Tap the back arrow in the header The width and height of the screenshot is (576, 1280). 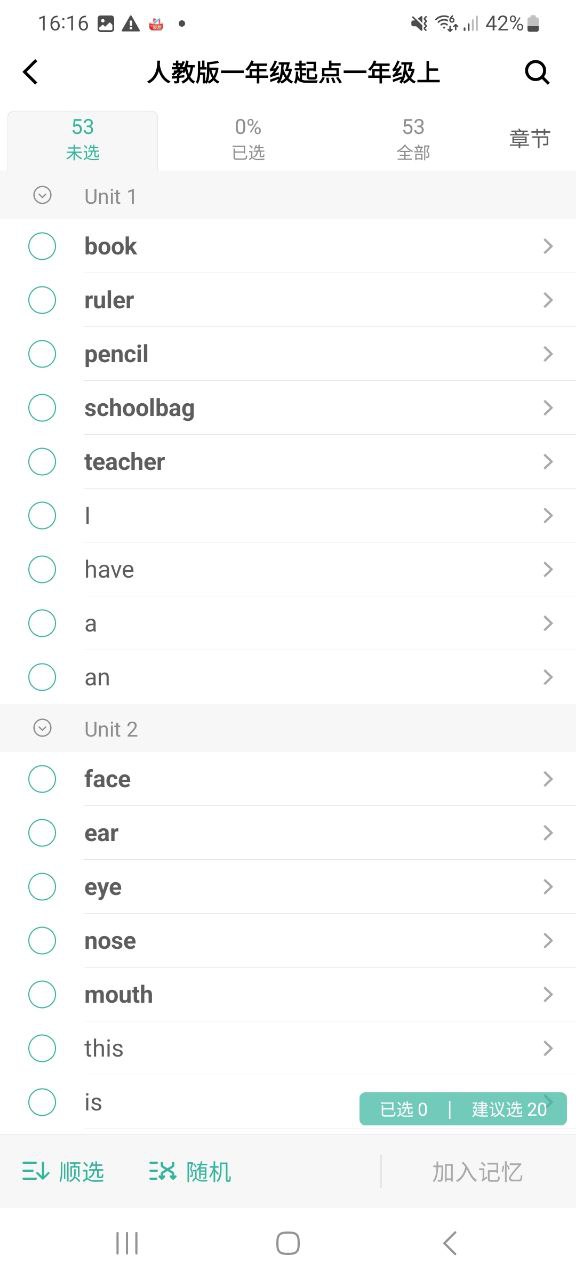[31, 72]
